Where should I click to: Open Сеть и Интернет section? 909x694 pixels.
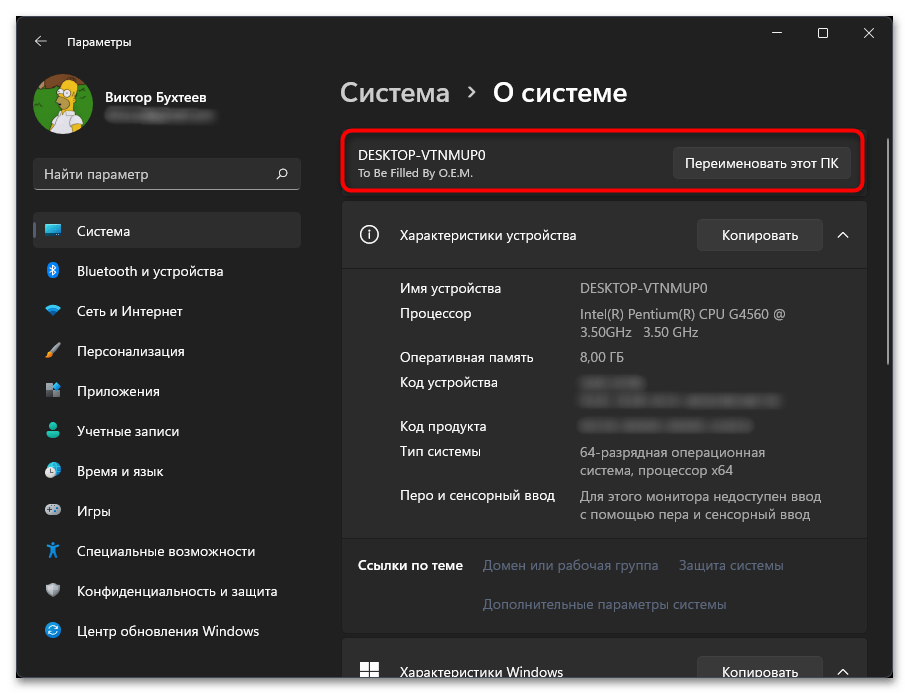(x=167, y=311)
